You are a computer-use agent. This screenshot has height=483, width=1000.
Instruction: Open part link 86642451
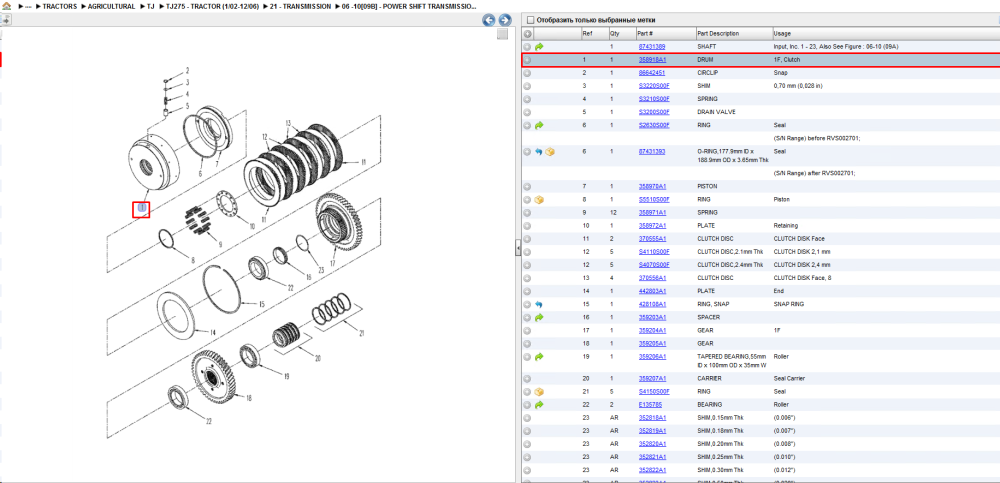(652, 73)
